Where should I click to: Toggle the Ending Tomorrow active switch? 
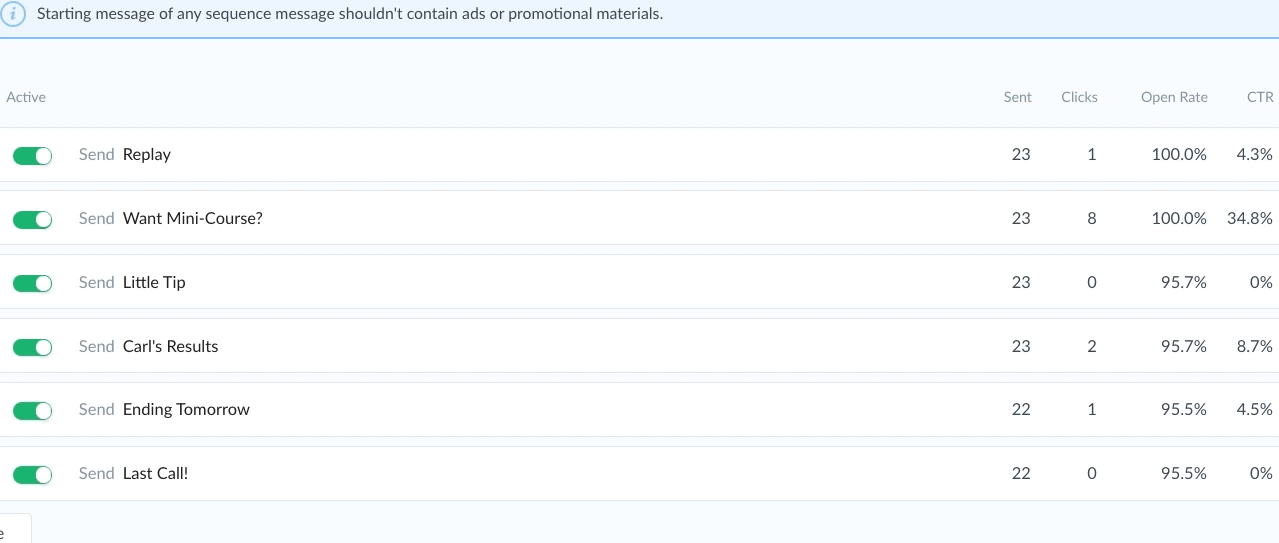[32, 410]
